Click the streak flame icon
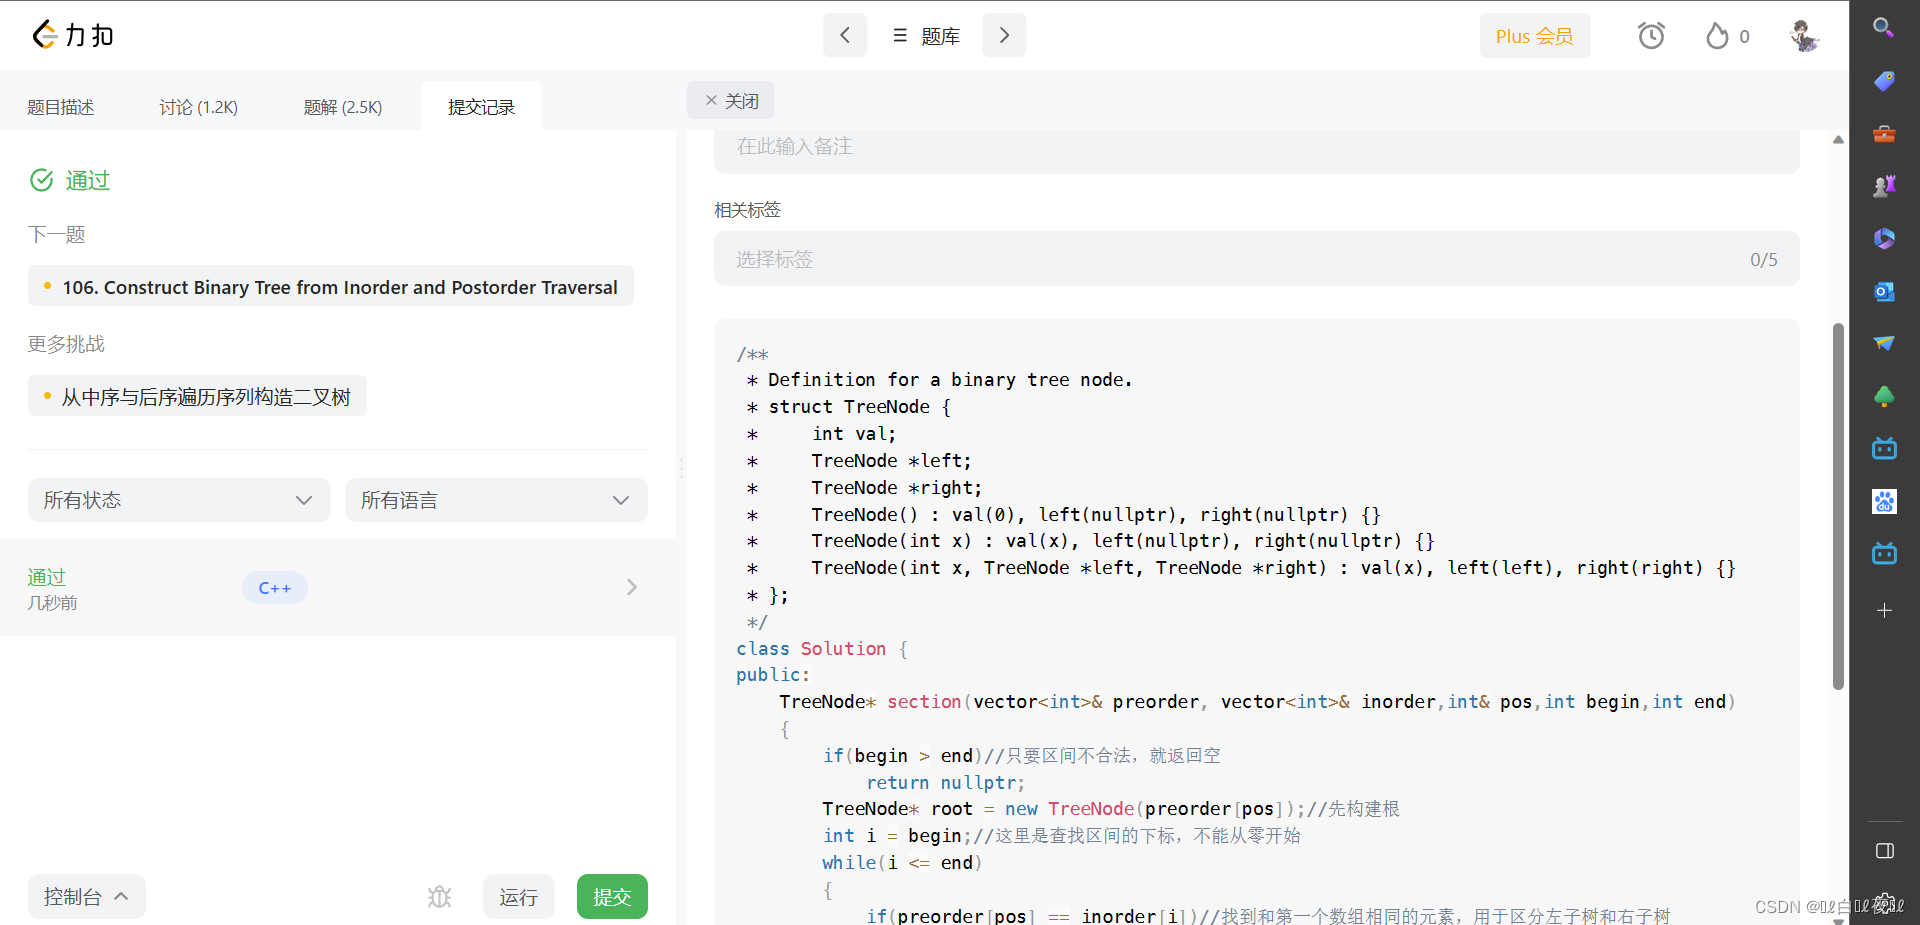 click(x=1717, y=36)
